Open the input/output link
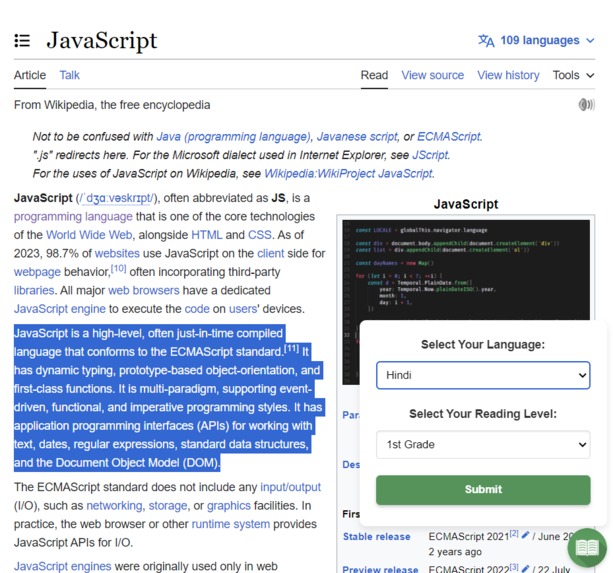 pos(290,487)
